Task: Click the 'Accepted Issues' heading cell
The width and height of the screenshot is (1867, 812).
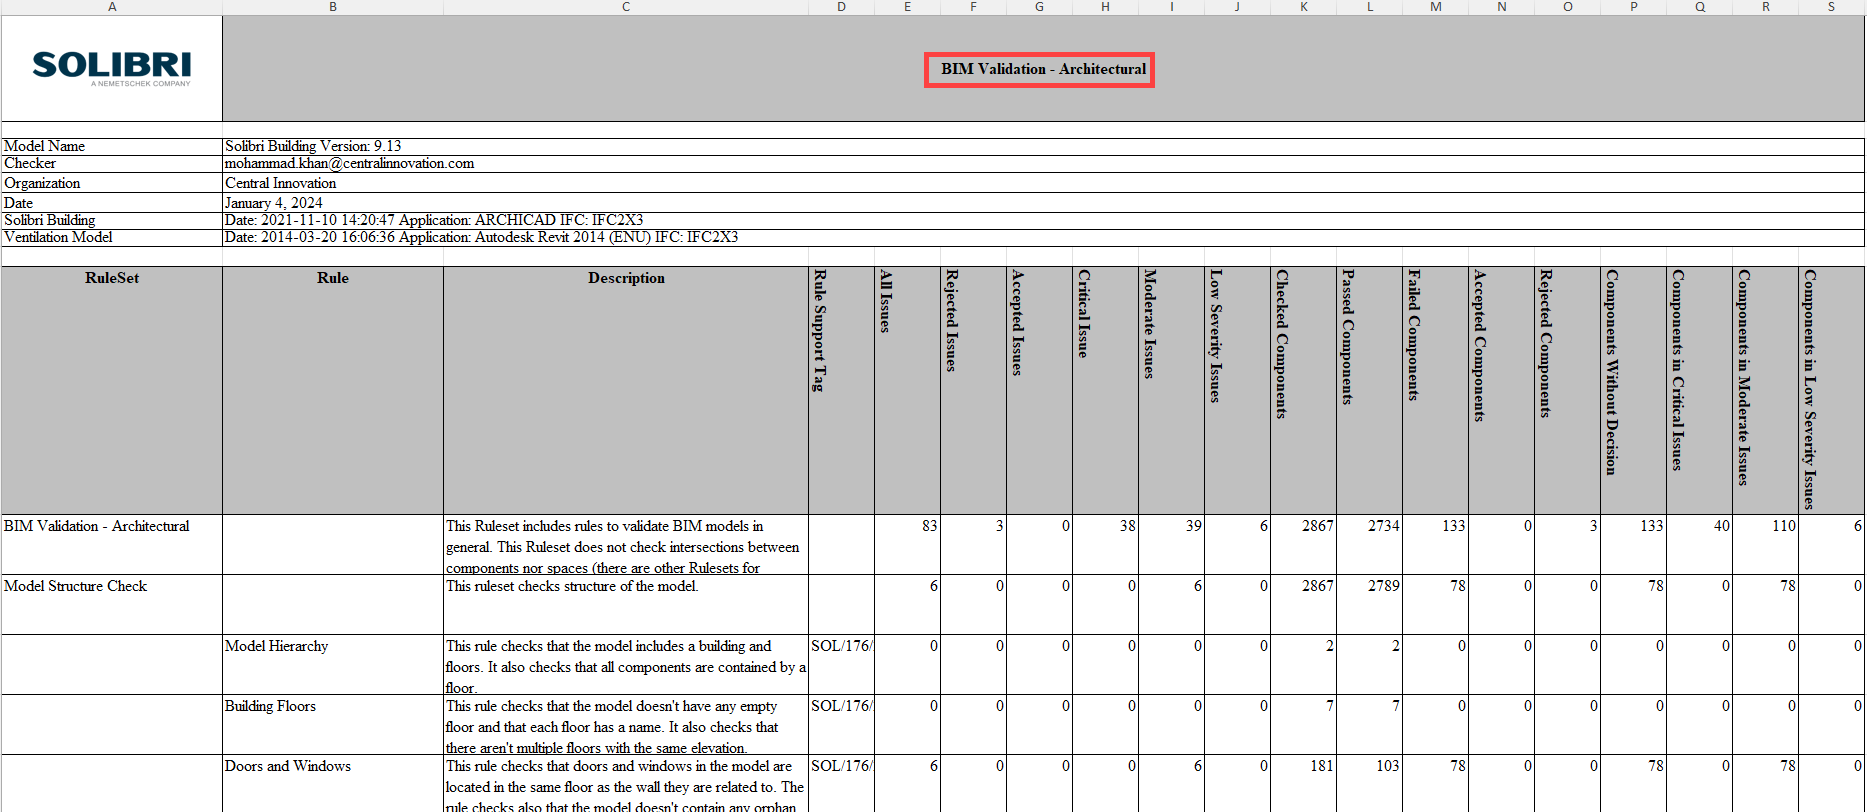Action: 1039,390
